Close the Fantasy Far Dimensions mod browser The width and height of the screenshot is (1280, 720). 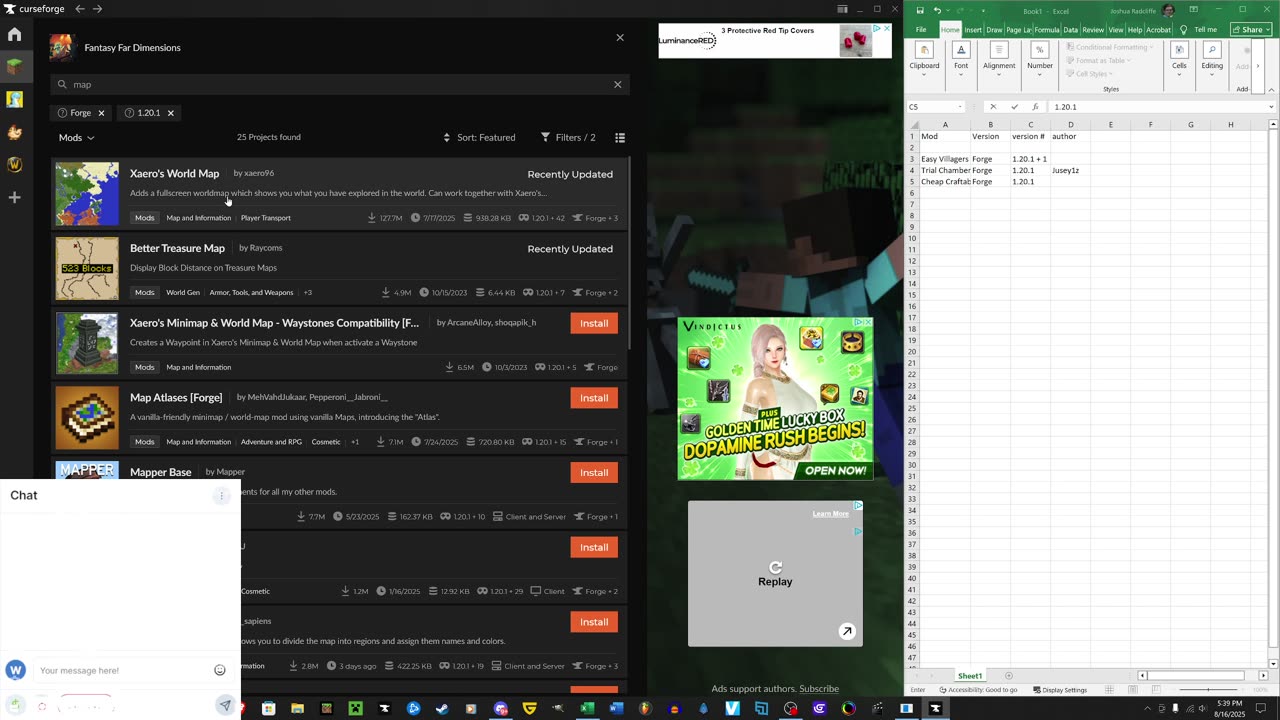620,38
